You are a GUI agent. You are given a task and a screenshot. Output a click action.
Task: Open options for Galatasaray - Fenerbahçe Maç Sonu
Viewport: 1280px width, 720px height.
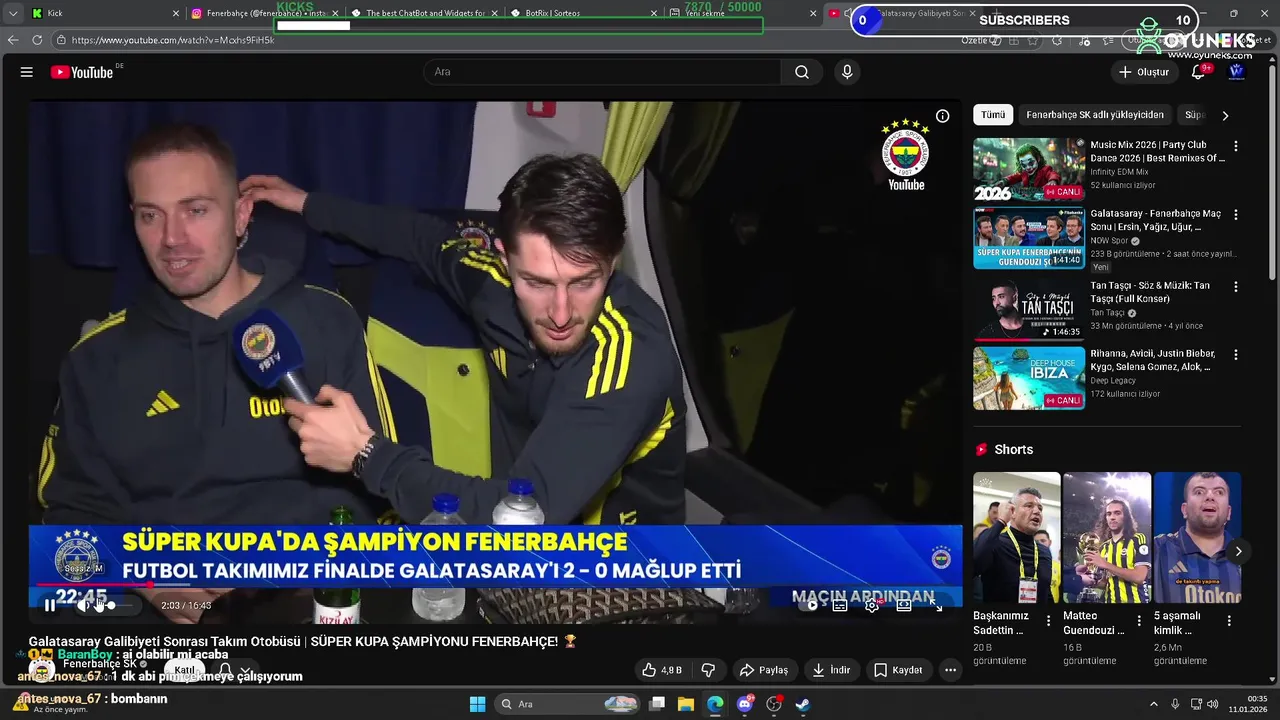(x=1236, y=215)
